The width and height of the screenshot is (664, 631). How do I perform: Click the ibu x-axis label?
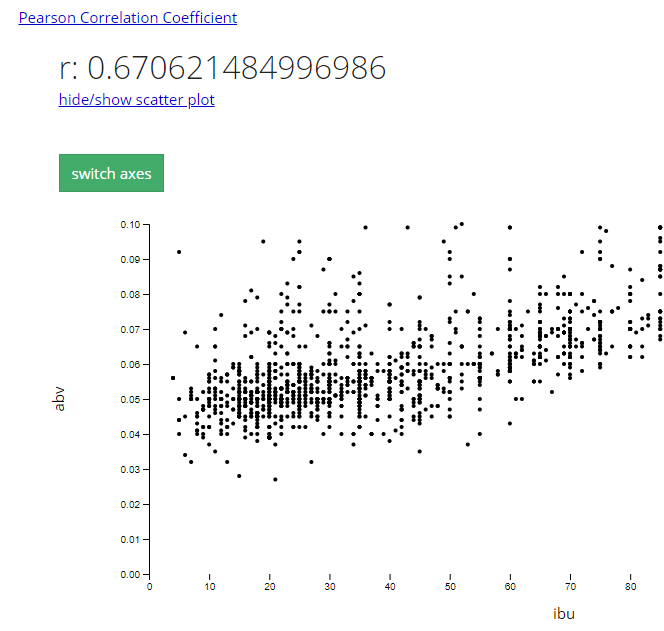click(564, 614)
